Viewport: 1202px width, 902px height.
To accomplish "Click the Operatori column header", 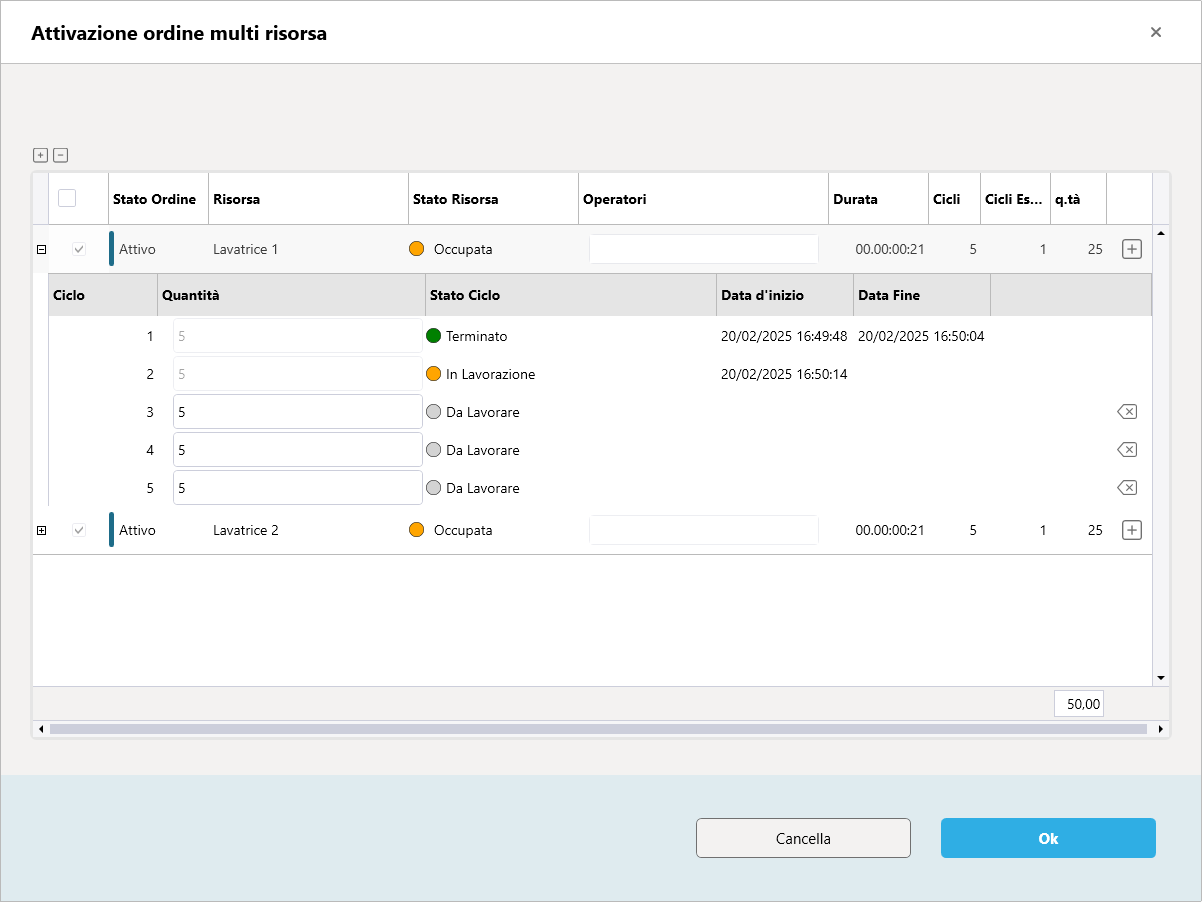I will [703, 199].
